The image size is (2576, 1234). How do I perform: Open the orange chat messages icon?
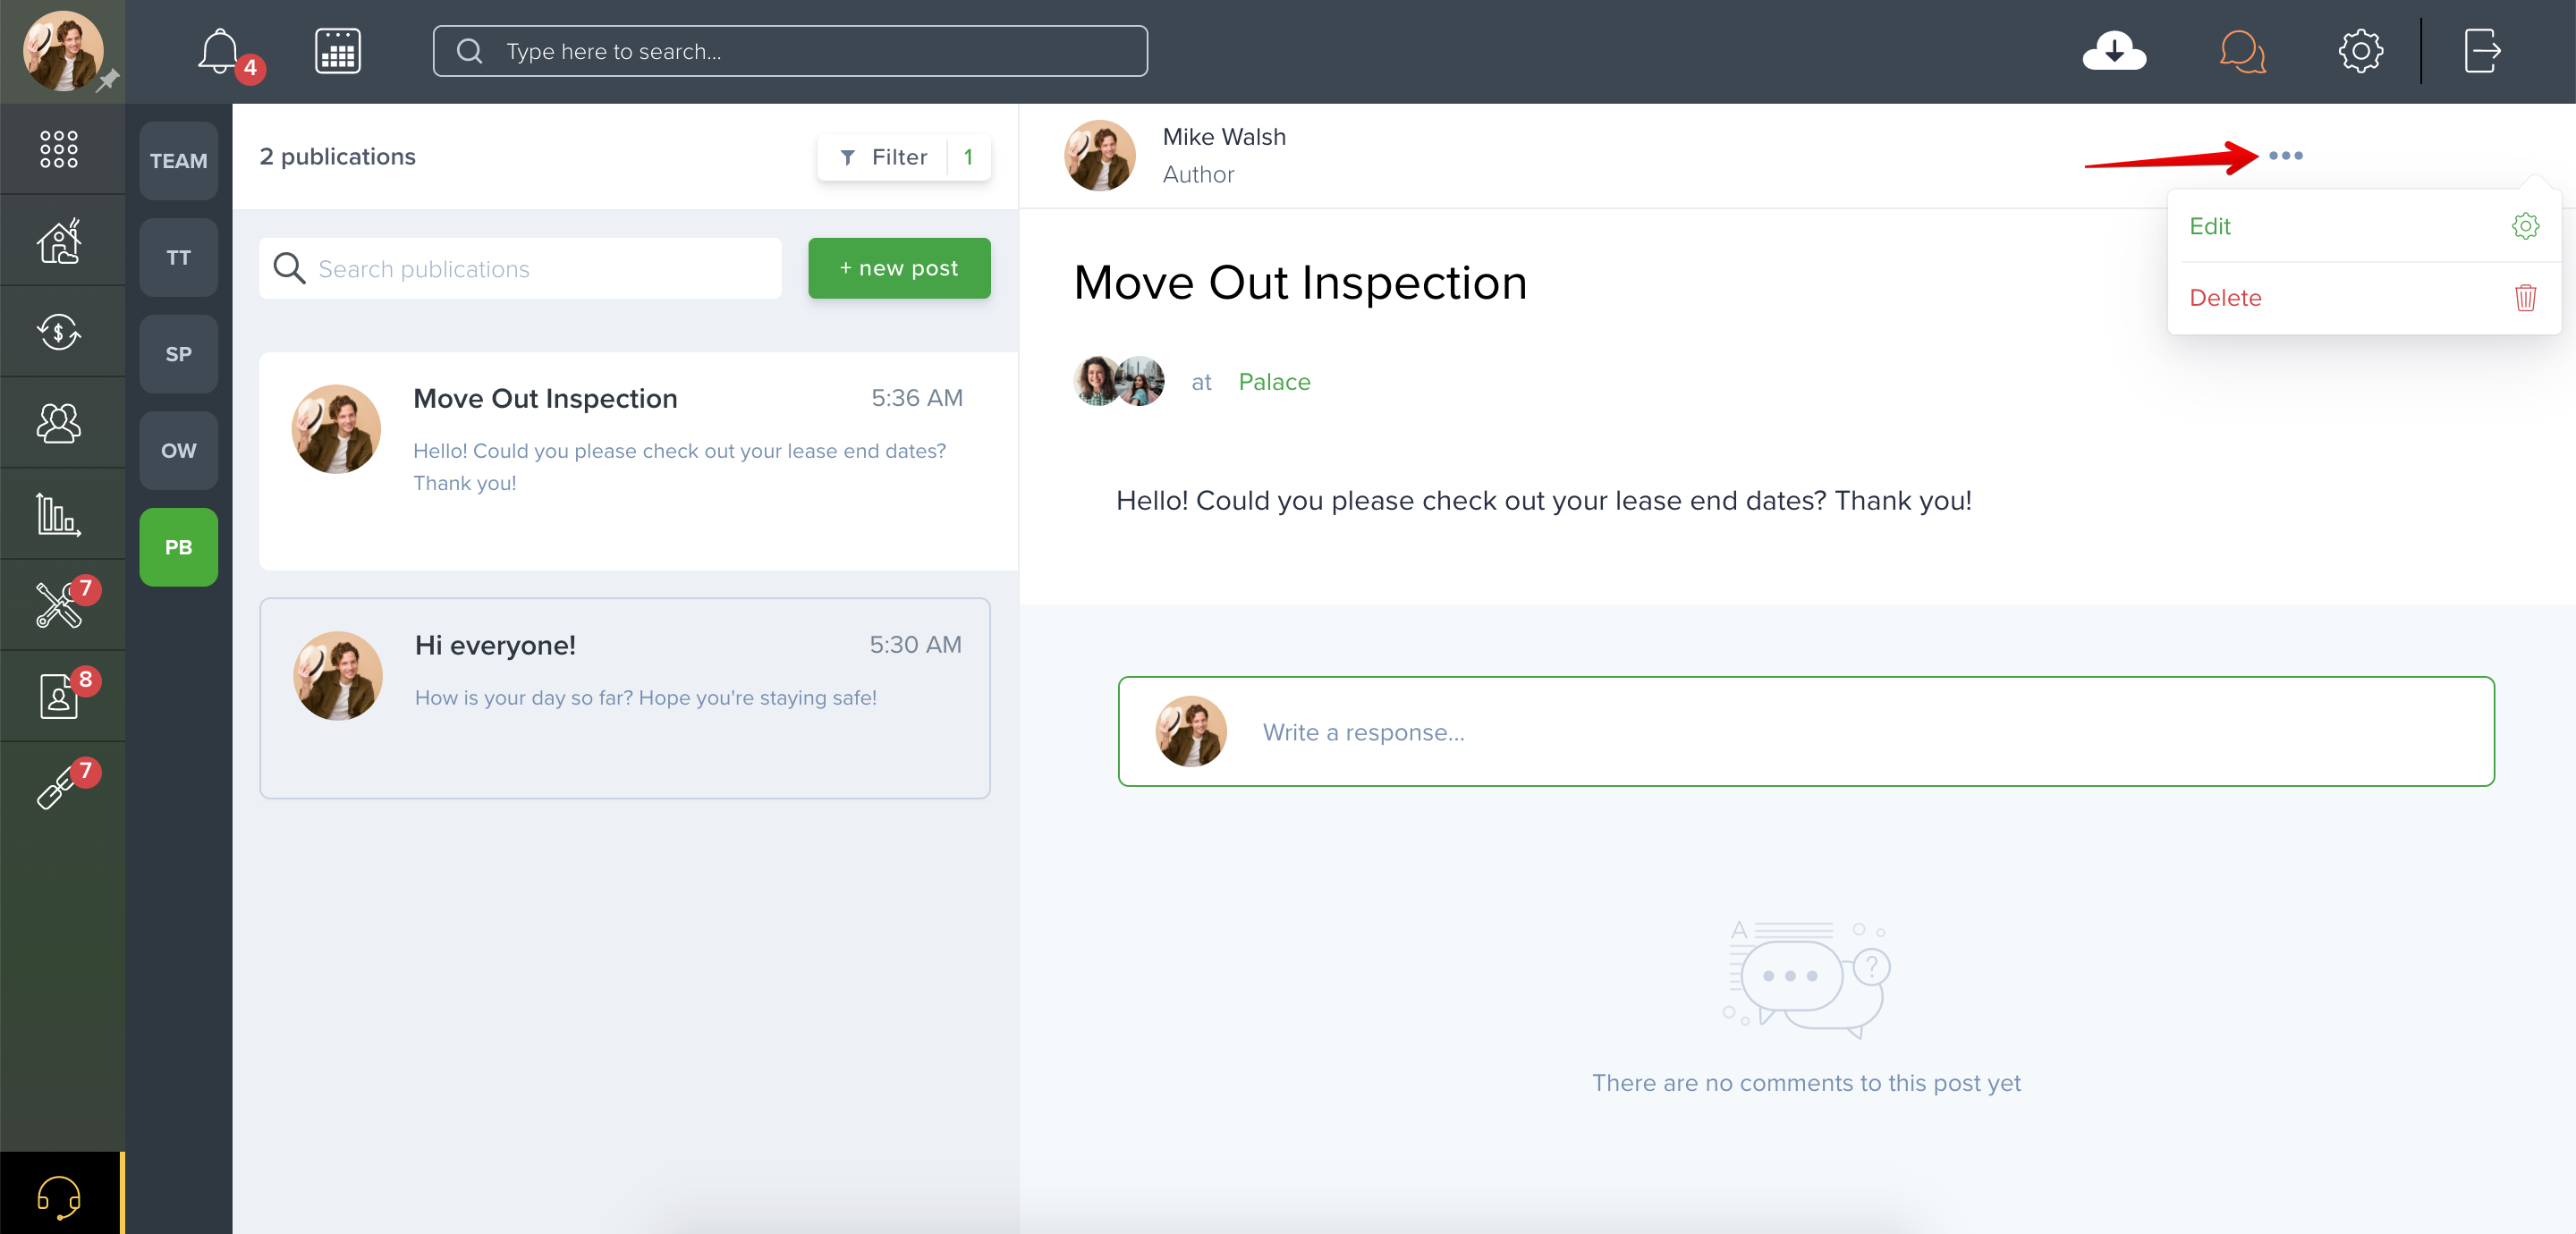pos(2242,51)
